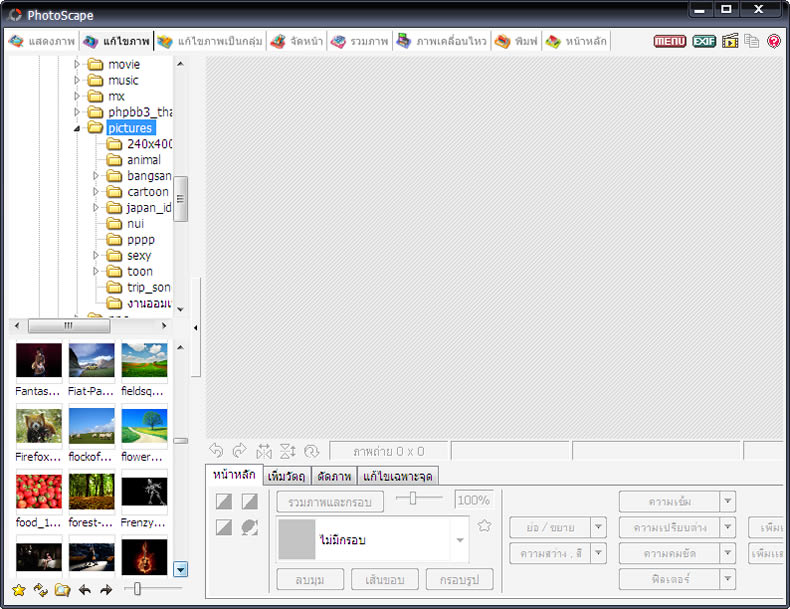Expand the movie folder
This screenshot has height=609, width=790.
click(x=77, y=64)
